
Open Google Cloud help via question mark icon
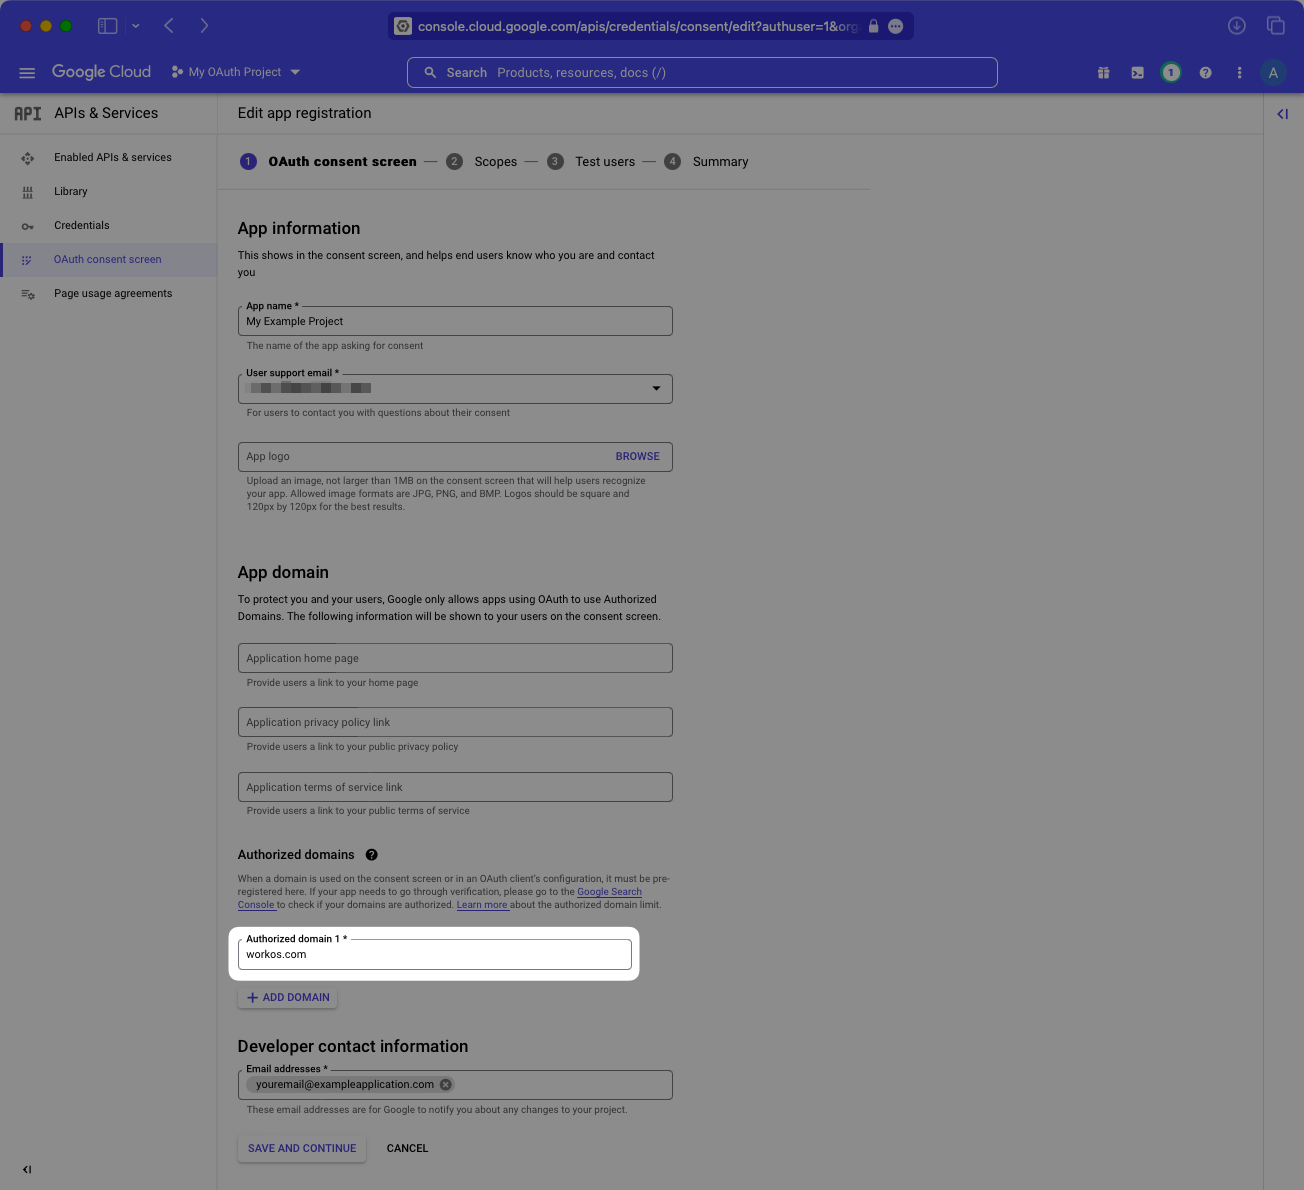coord(1205,72)
